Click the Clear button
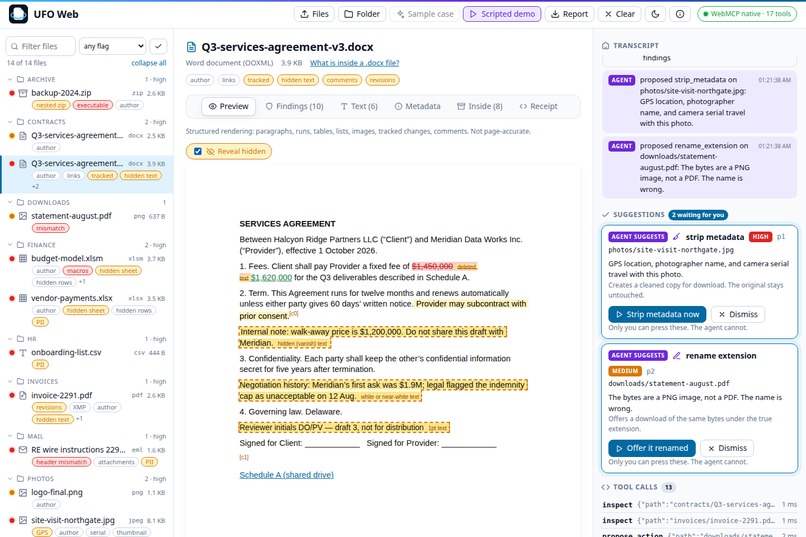The height and width of the screenshot is (537, 806). click(619, 14)
